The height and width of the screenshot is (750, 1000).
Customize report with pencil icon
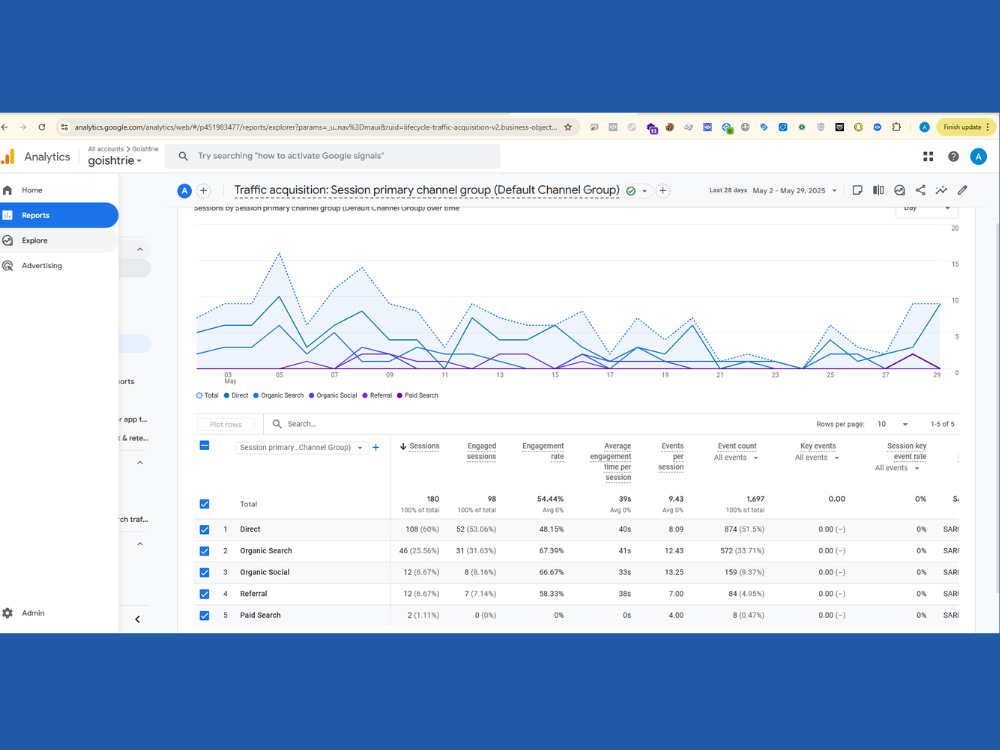pyautogui.click(x=962, y=190)
